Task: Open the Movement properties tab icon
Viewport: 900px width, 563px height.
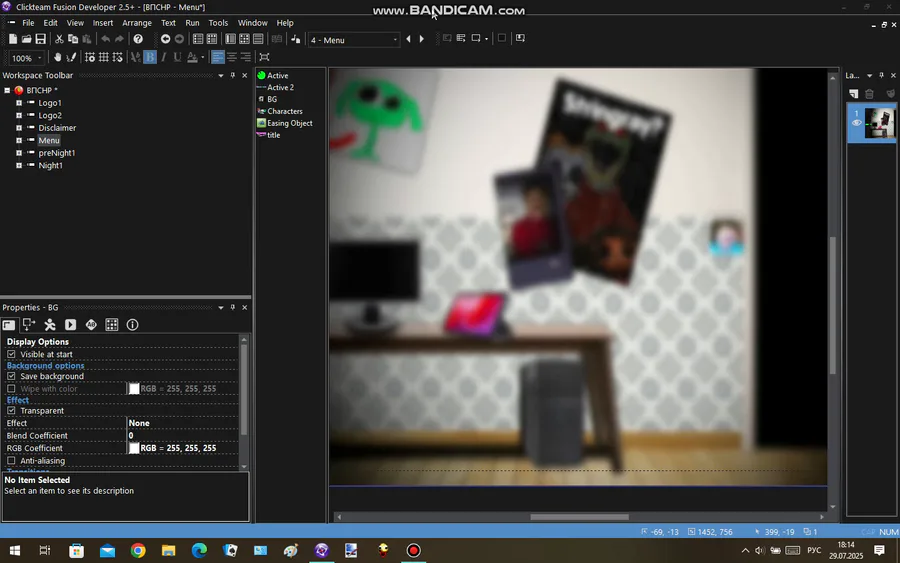Action: 50,325
